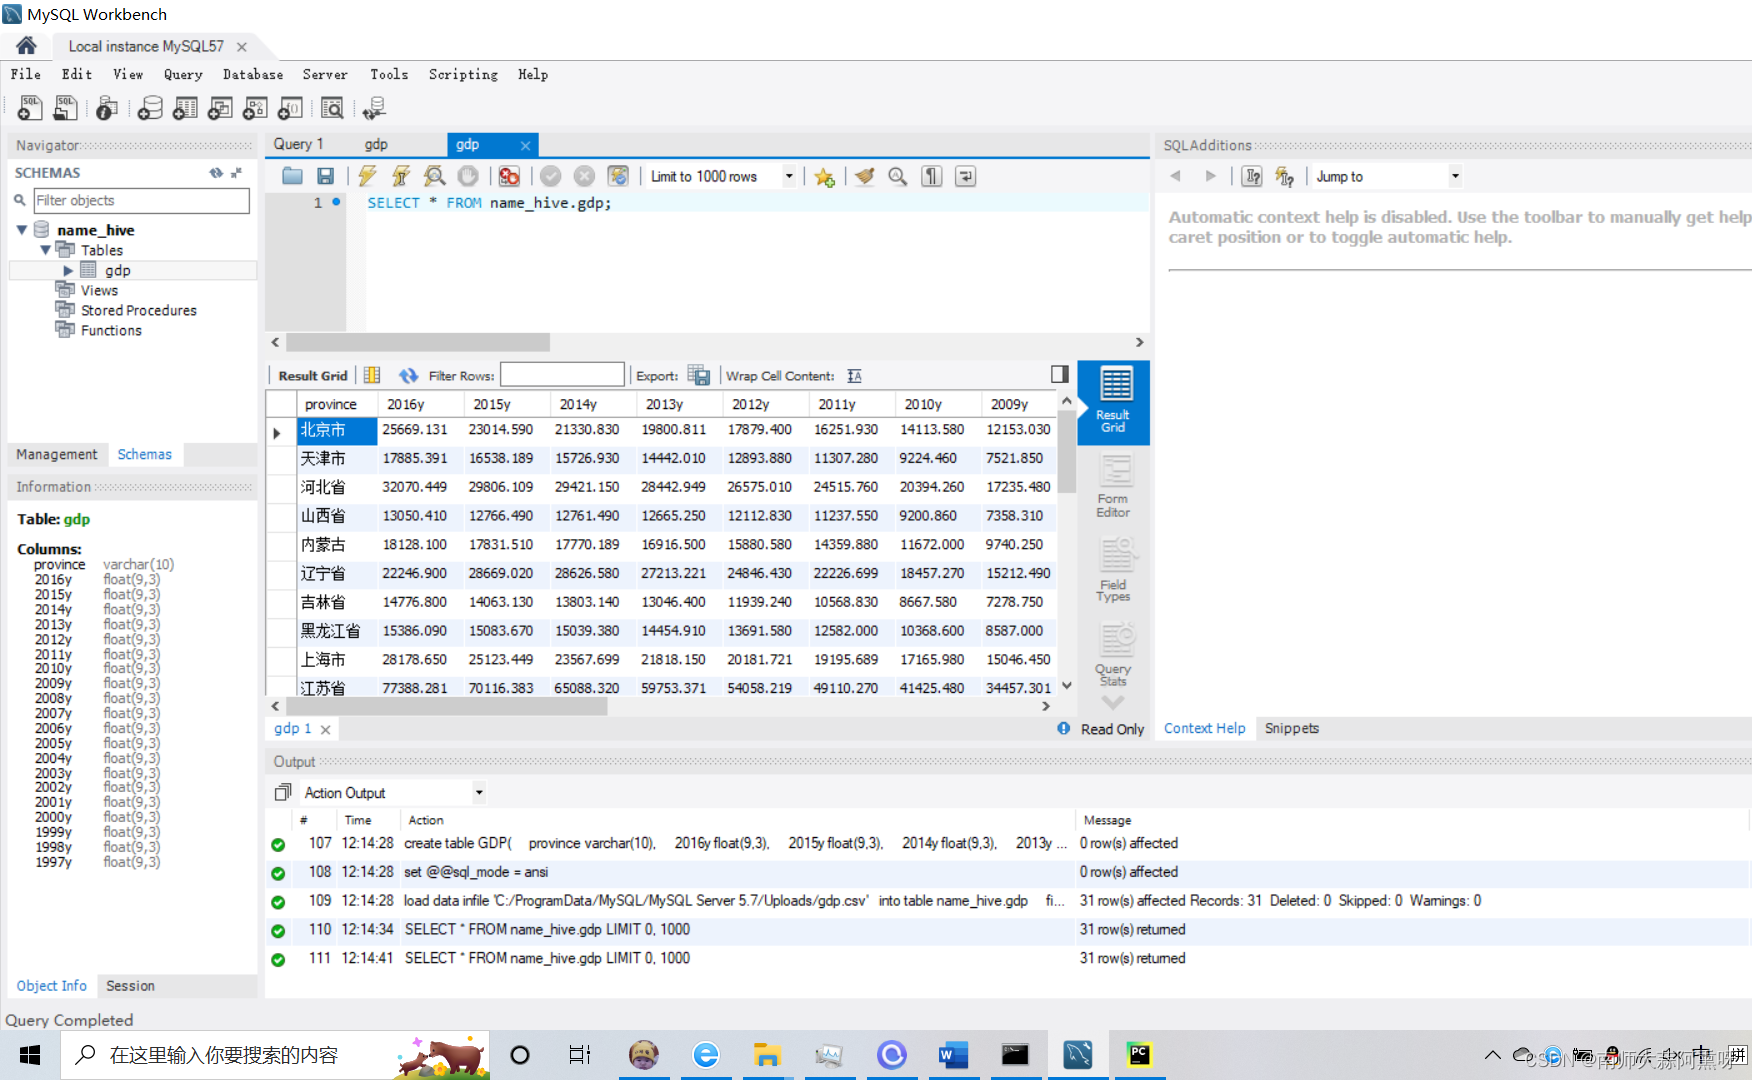Go to Workbench home screen
Viewport: 1752px width, 1080px height.
click(27, 45)
